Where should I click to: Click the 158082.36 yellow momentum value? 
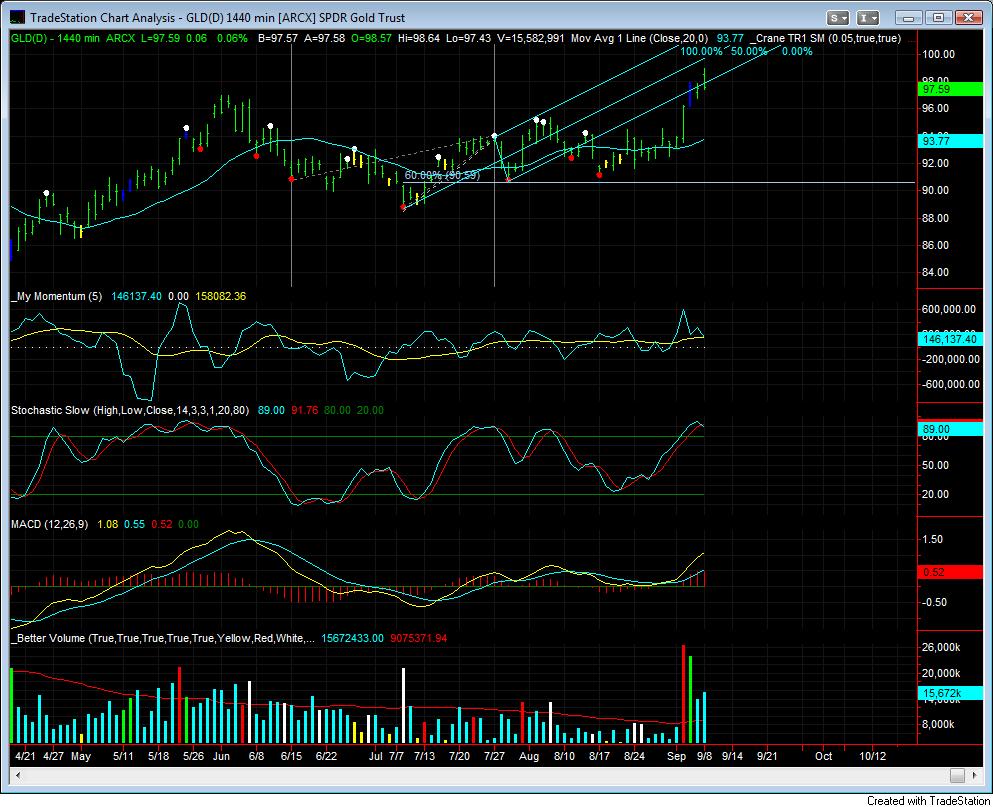[220, 296]
